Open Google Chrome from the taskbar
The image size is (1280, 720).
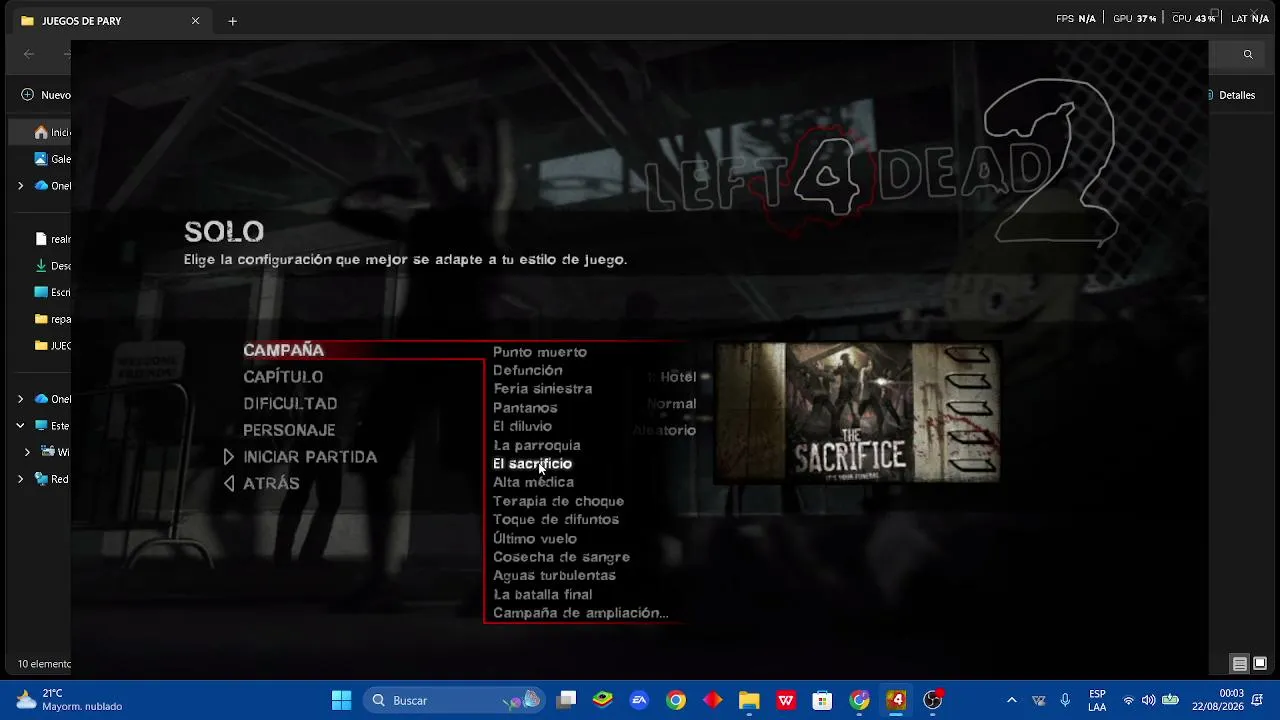[x=676, y=700]
